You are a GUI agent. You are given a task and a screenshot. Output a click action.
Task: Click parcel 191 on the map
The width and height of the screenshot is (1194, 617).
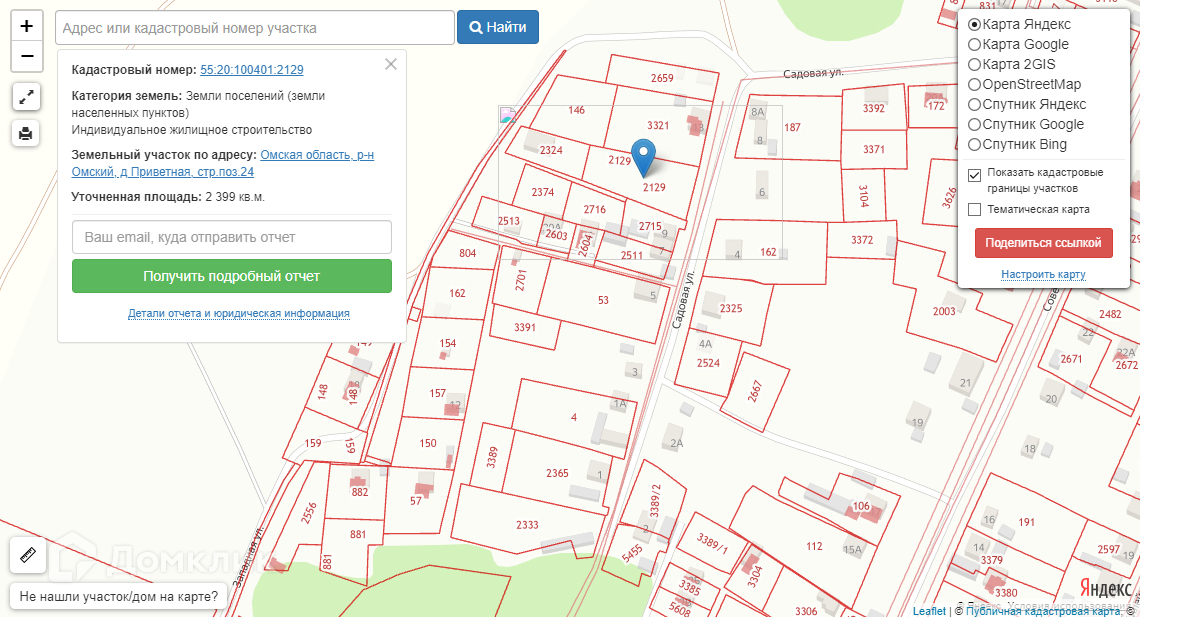pos(1026,522)
